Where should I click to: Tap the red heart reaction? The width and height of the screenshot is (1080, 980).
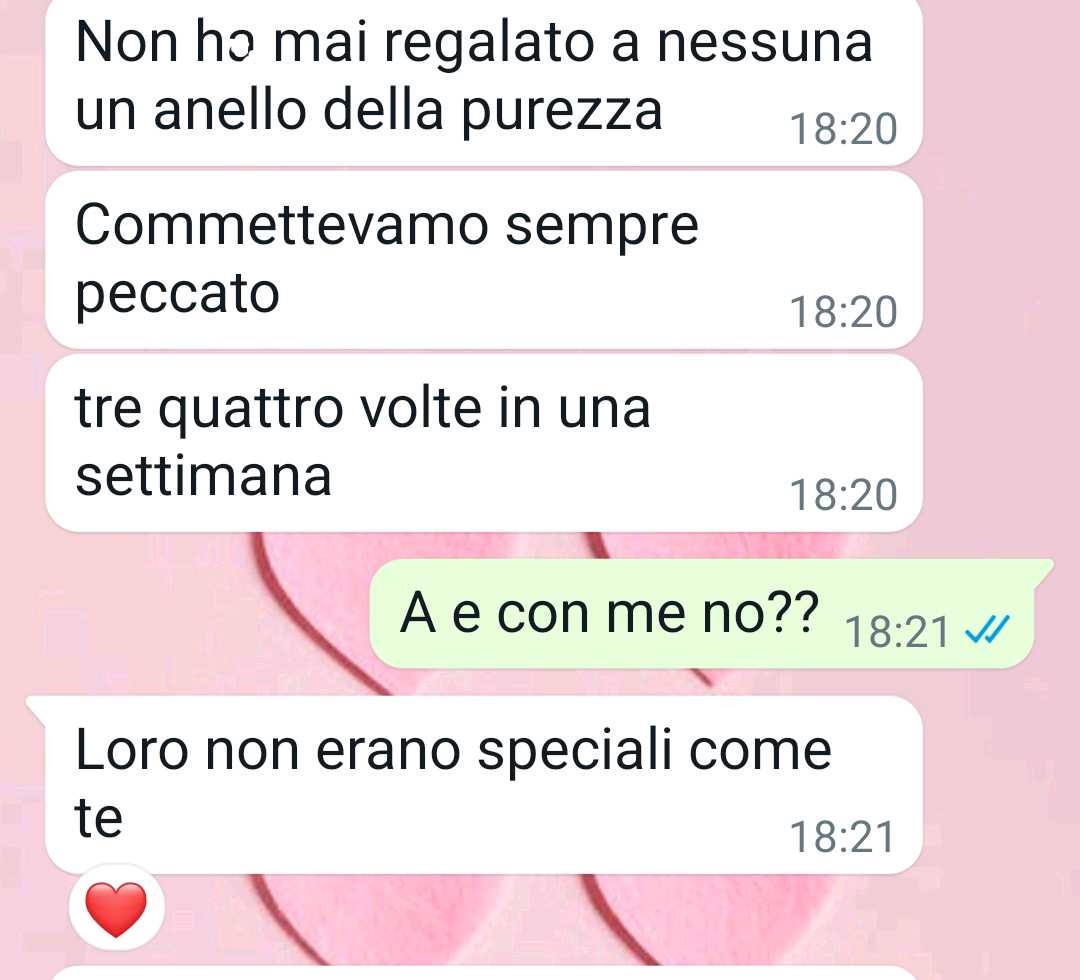pos(116,909)
